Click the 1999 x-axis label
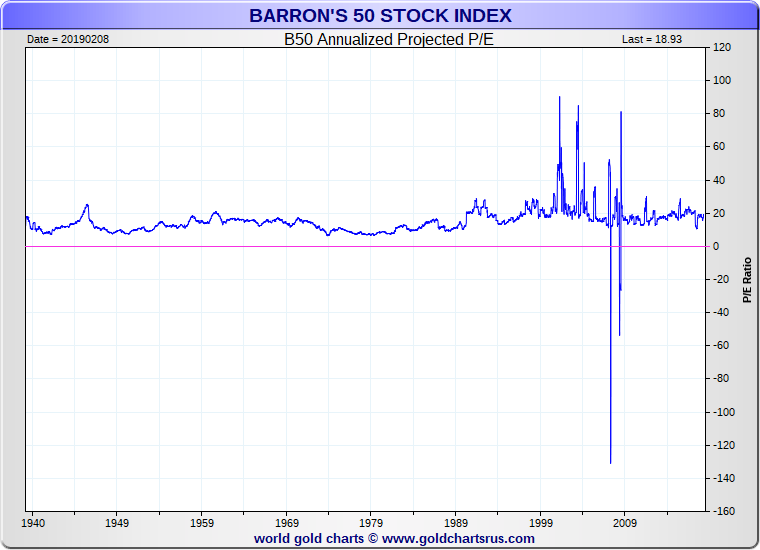This screenshot has height=550, width=760. (540, 523)
